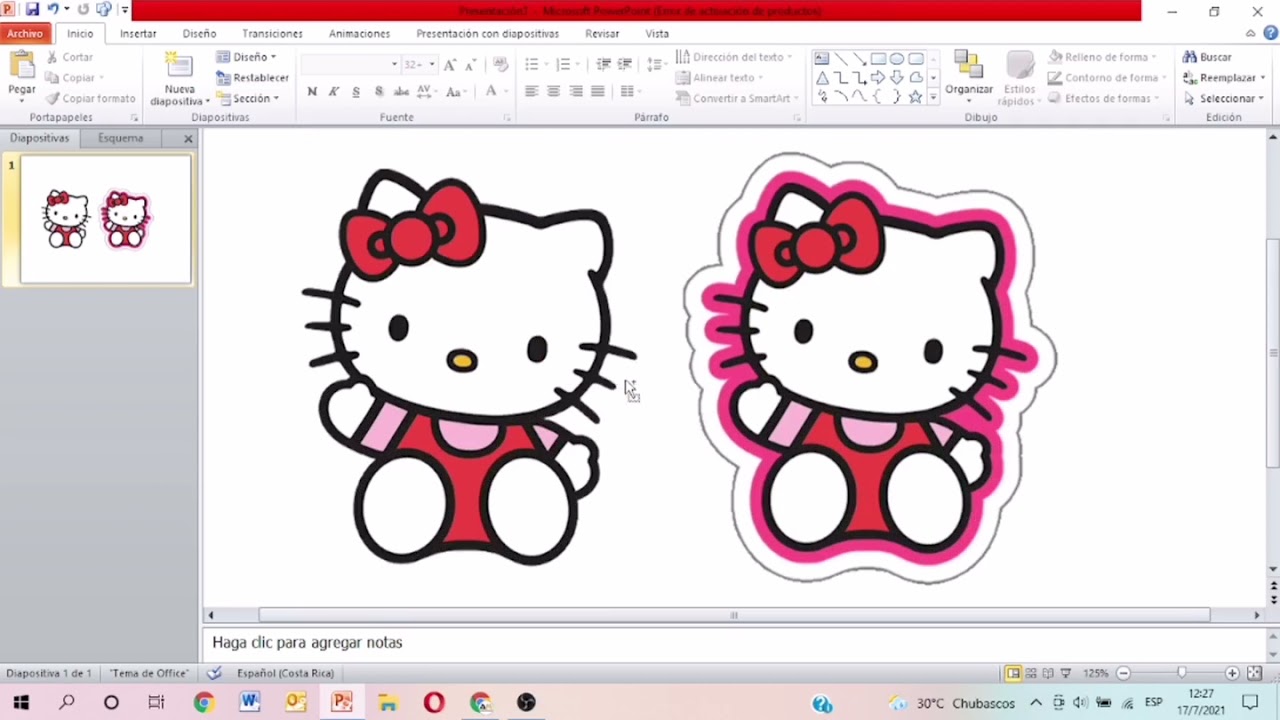Screen dimensions: 1280x720
Task: Expand the shapes gallery More arrow
Action: (933, 98)
